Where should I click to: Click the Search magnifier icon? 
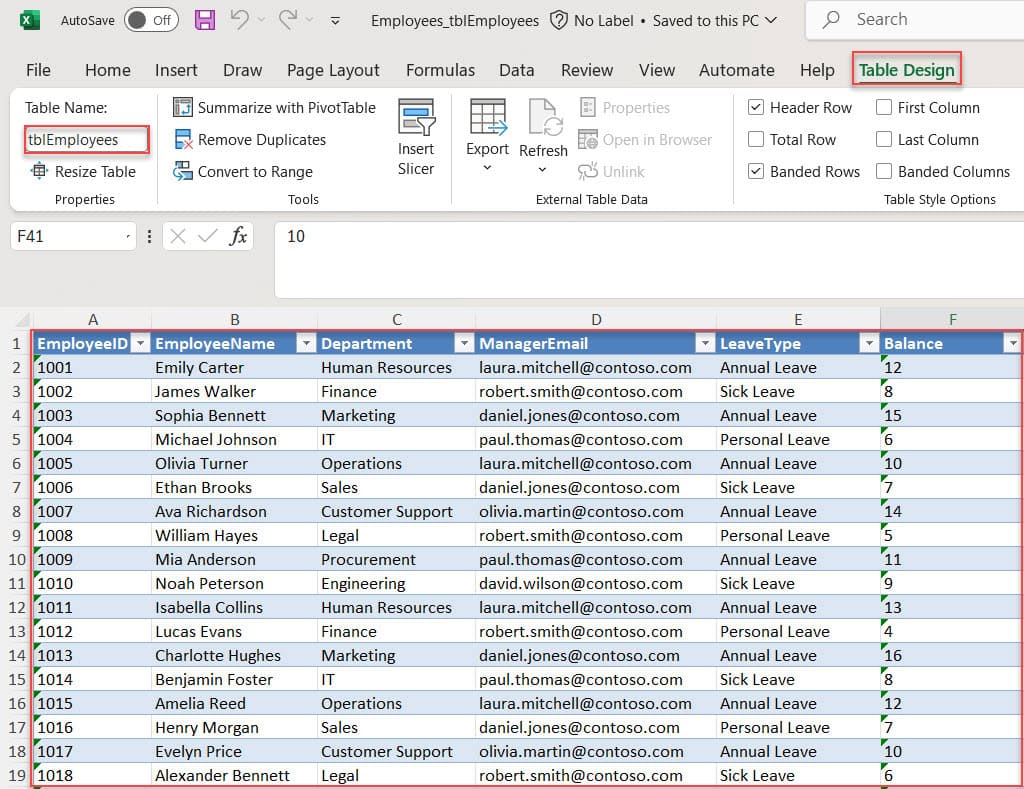pyautogui.click(x=831, y=20)
